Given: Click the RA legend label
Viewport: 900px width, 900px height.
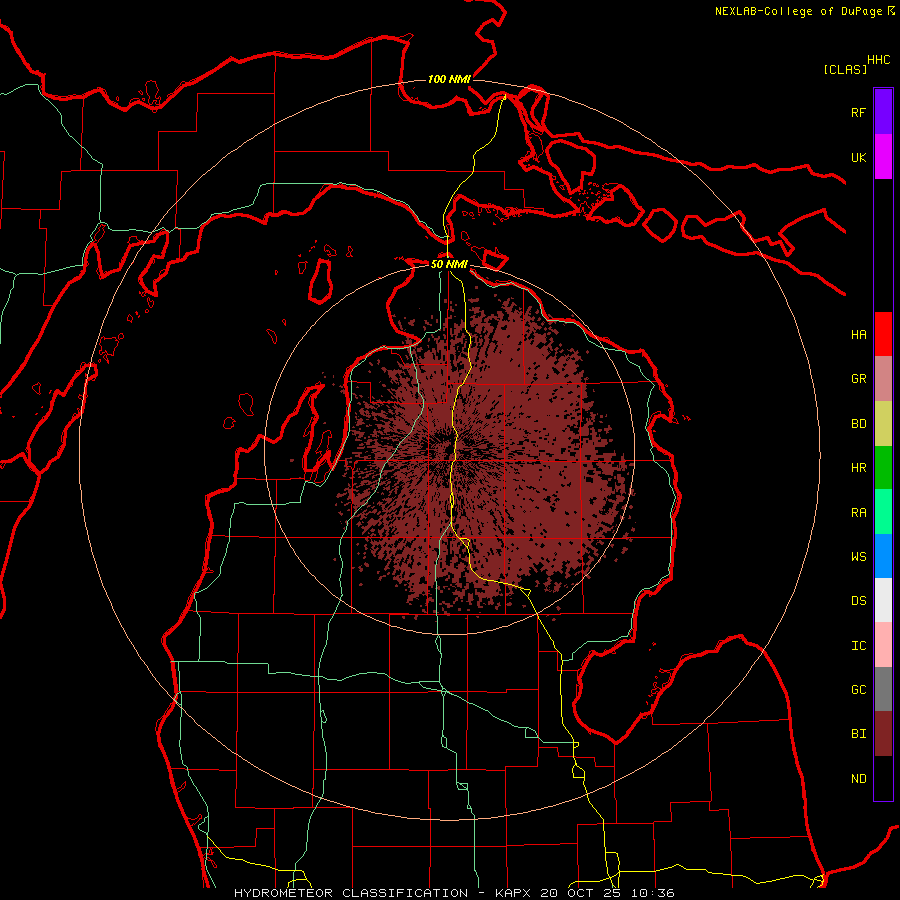Looking at the screenshot, I should tap(859, 513).
